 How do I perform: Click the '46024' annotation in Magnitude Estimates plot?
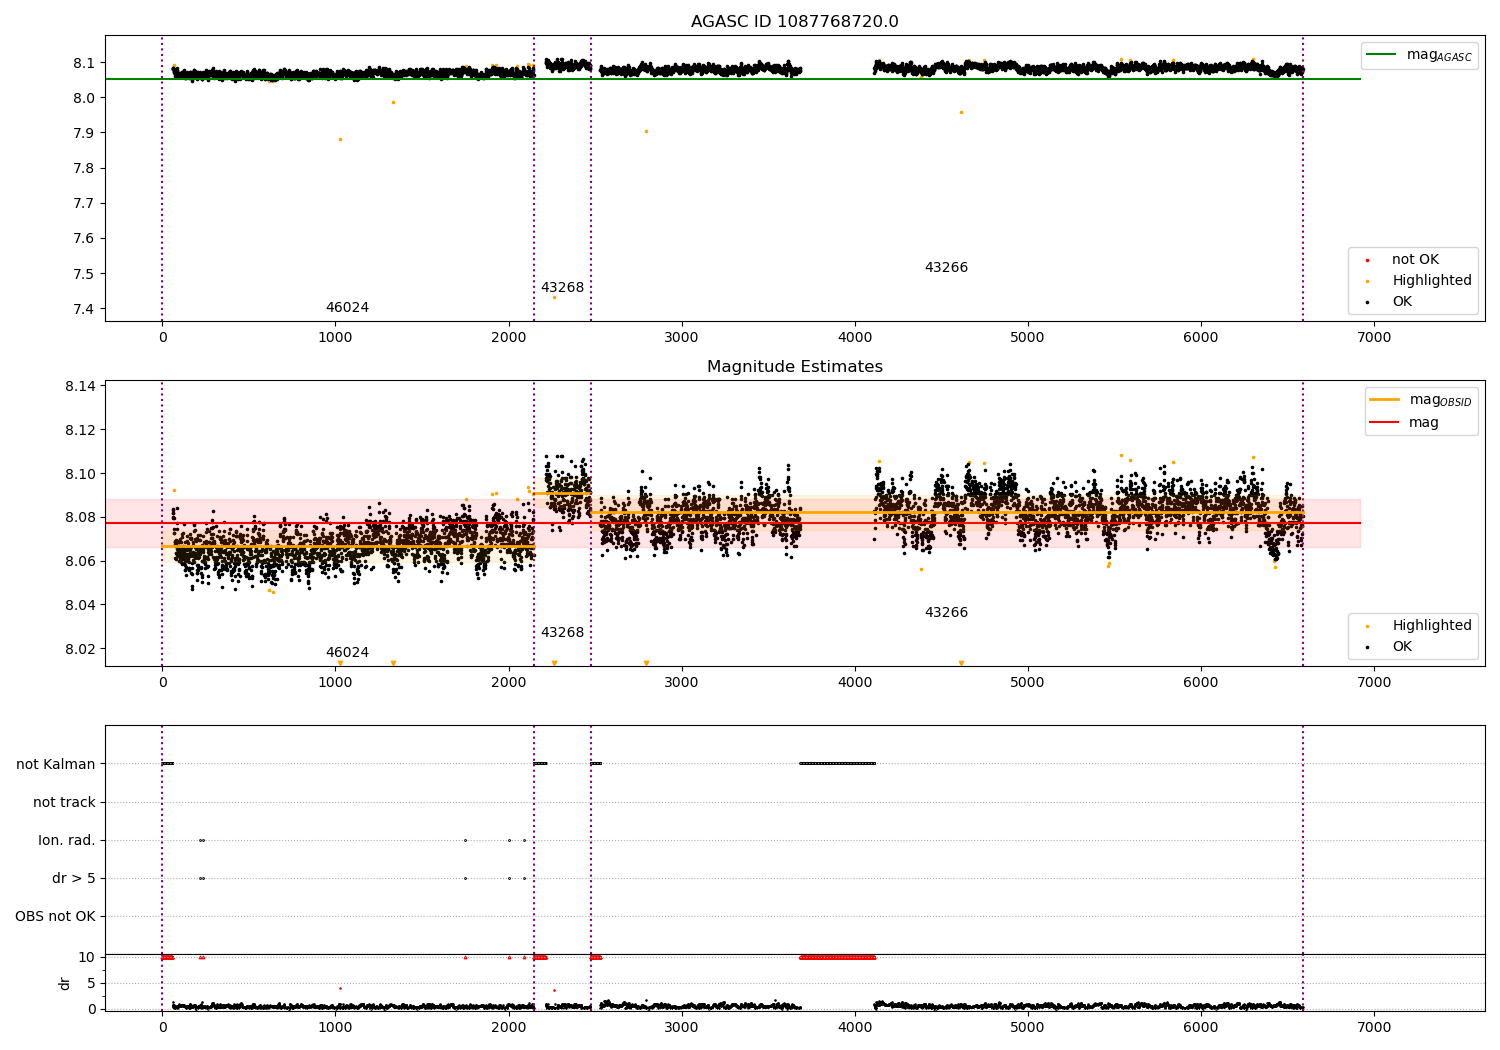[x=347, y=653]
